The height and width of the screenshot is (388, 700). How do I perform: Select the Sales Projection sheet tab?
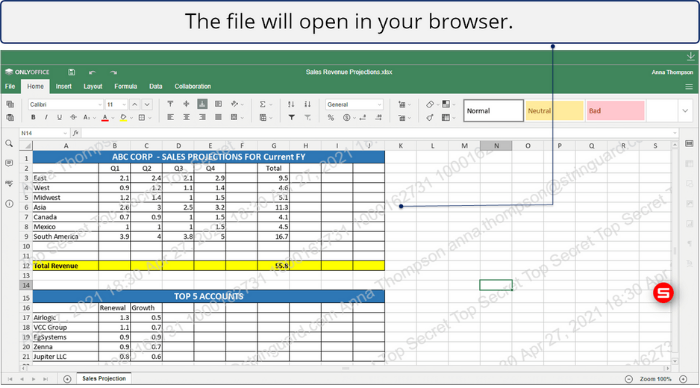click(104, 379)
